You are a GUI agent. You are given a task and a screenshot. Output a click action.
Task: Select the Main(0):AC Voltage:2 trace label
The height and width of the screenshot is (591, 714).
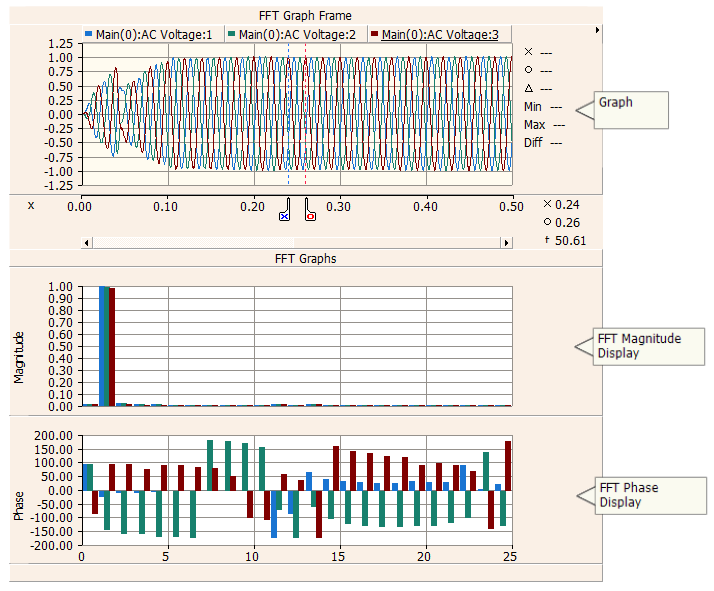(297, 35)
